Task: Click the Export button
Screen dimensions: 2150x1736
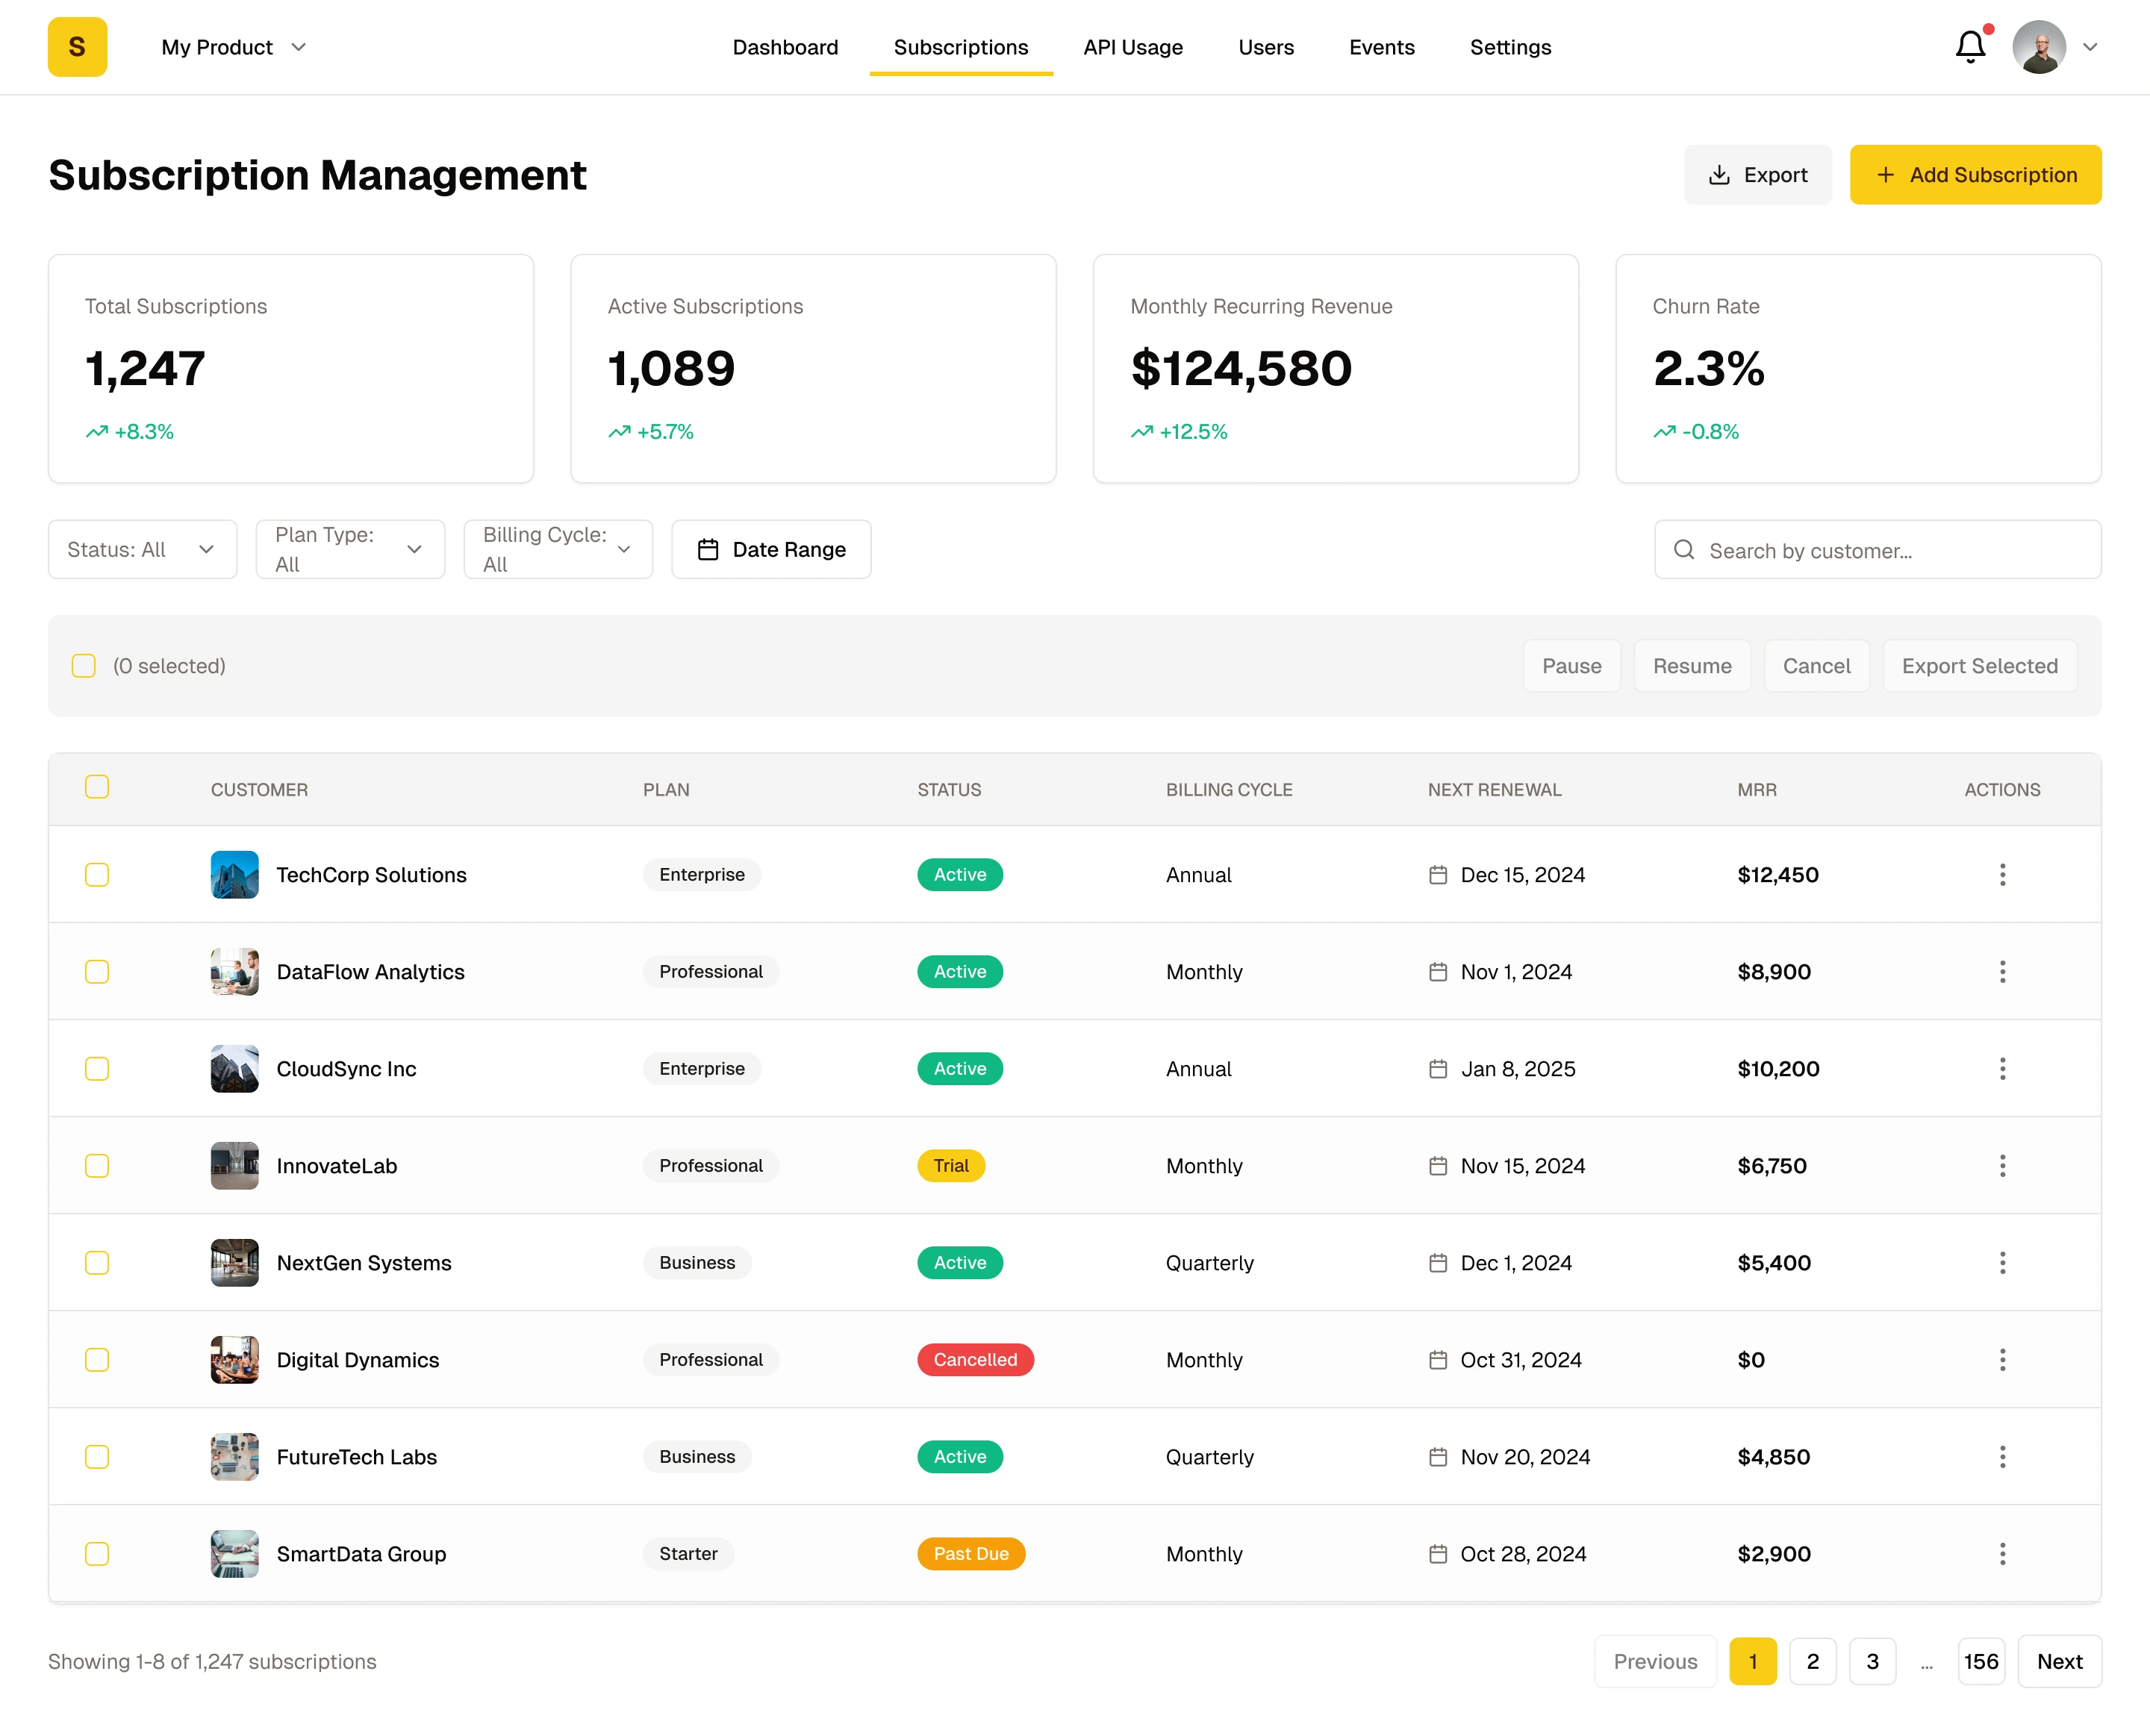Action: click(x=1757, y=175)
